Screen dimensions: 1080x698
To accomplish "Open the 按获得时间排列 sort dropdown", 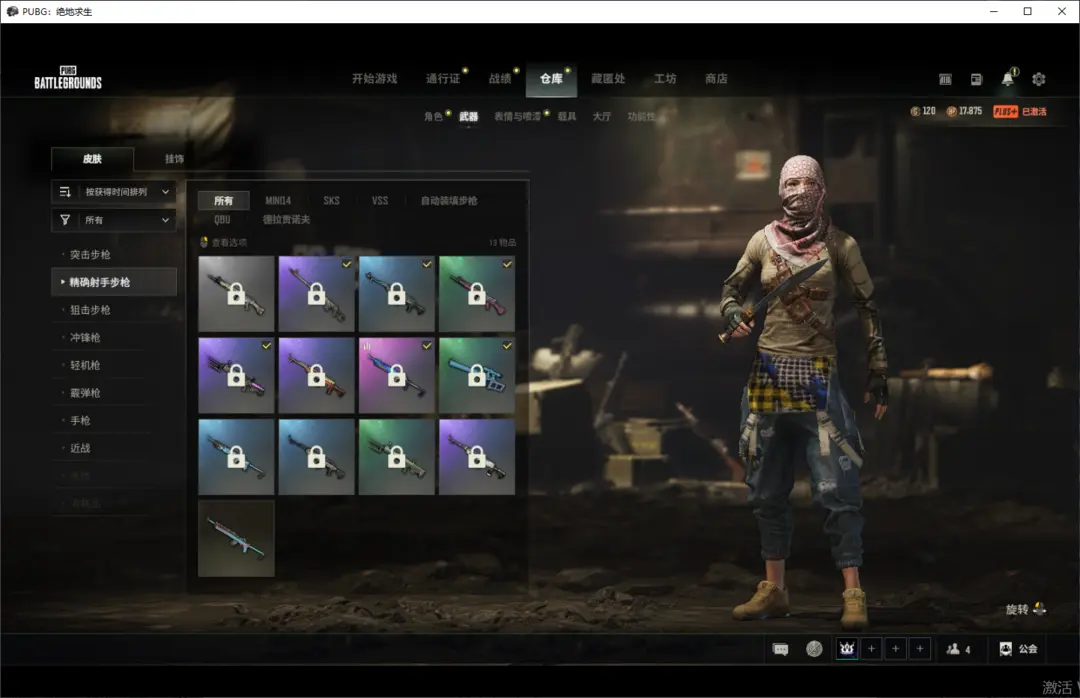I will click(x=114, y=192).
